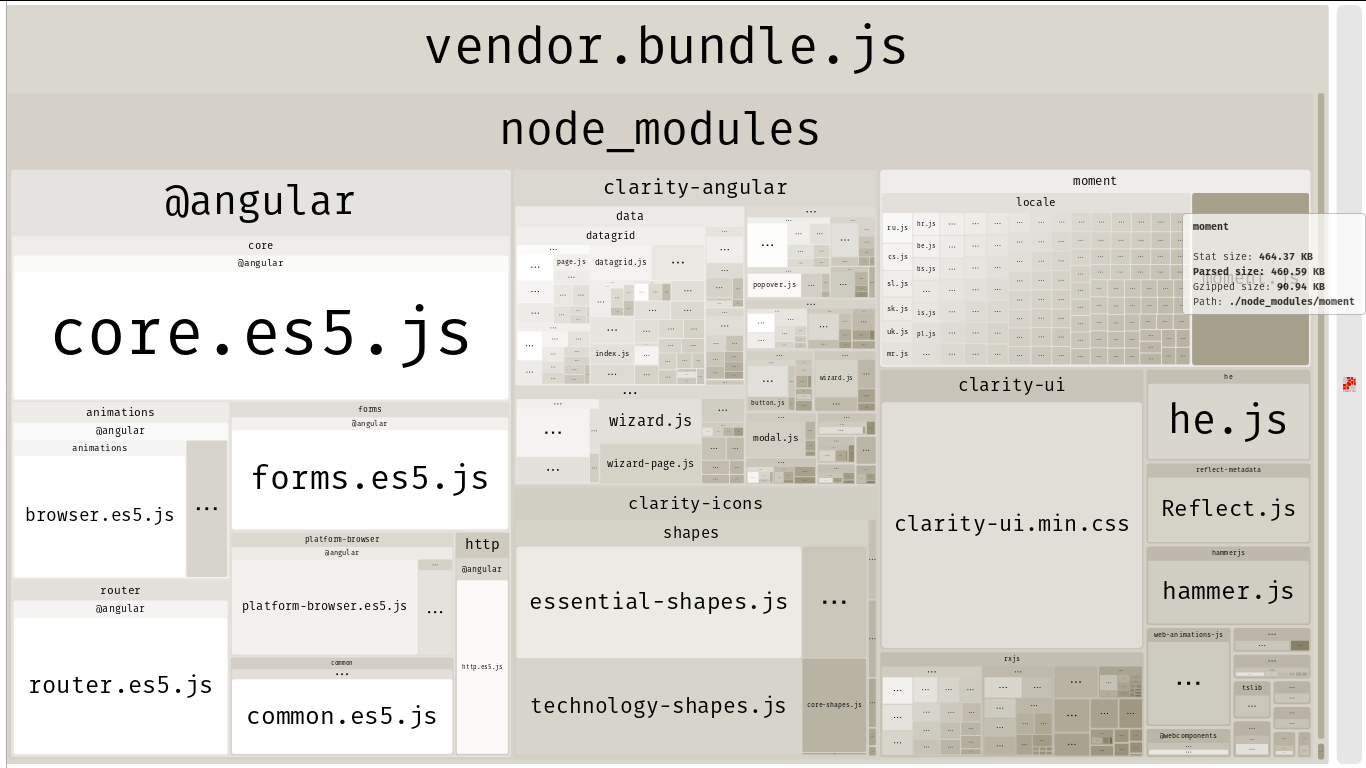Screen dimensions: 1366x768
Task: Select the pl.js locale block
Action: point(926,334)
